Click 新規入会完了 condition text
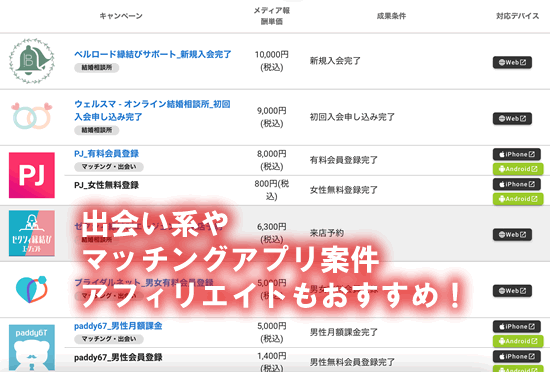 tap(335, 61)
